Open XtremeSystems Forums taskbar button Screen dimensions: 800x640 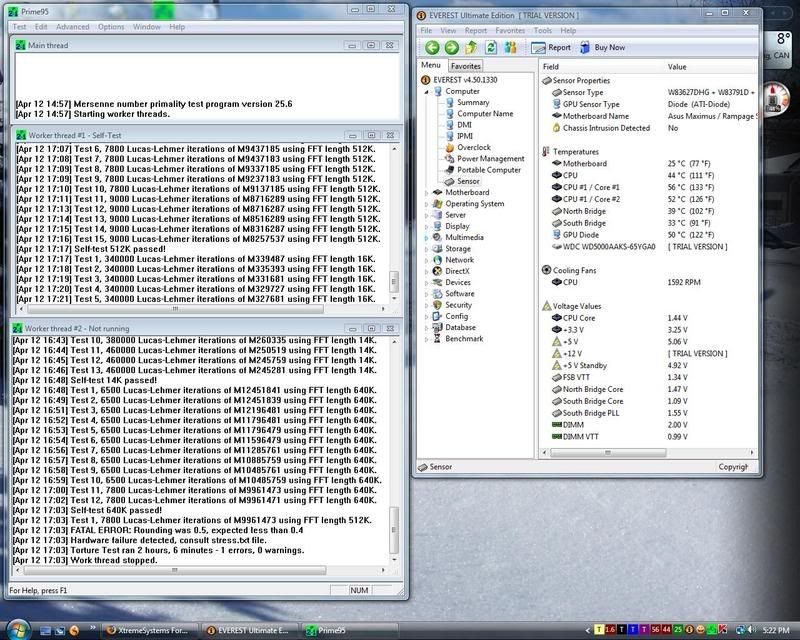coord(151,630)
